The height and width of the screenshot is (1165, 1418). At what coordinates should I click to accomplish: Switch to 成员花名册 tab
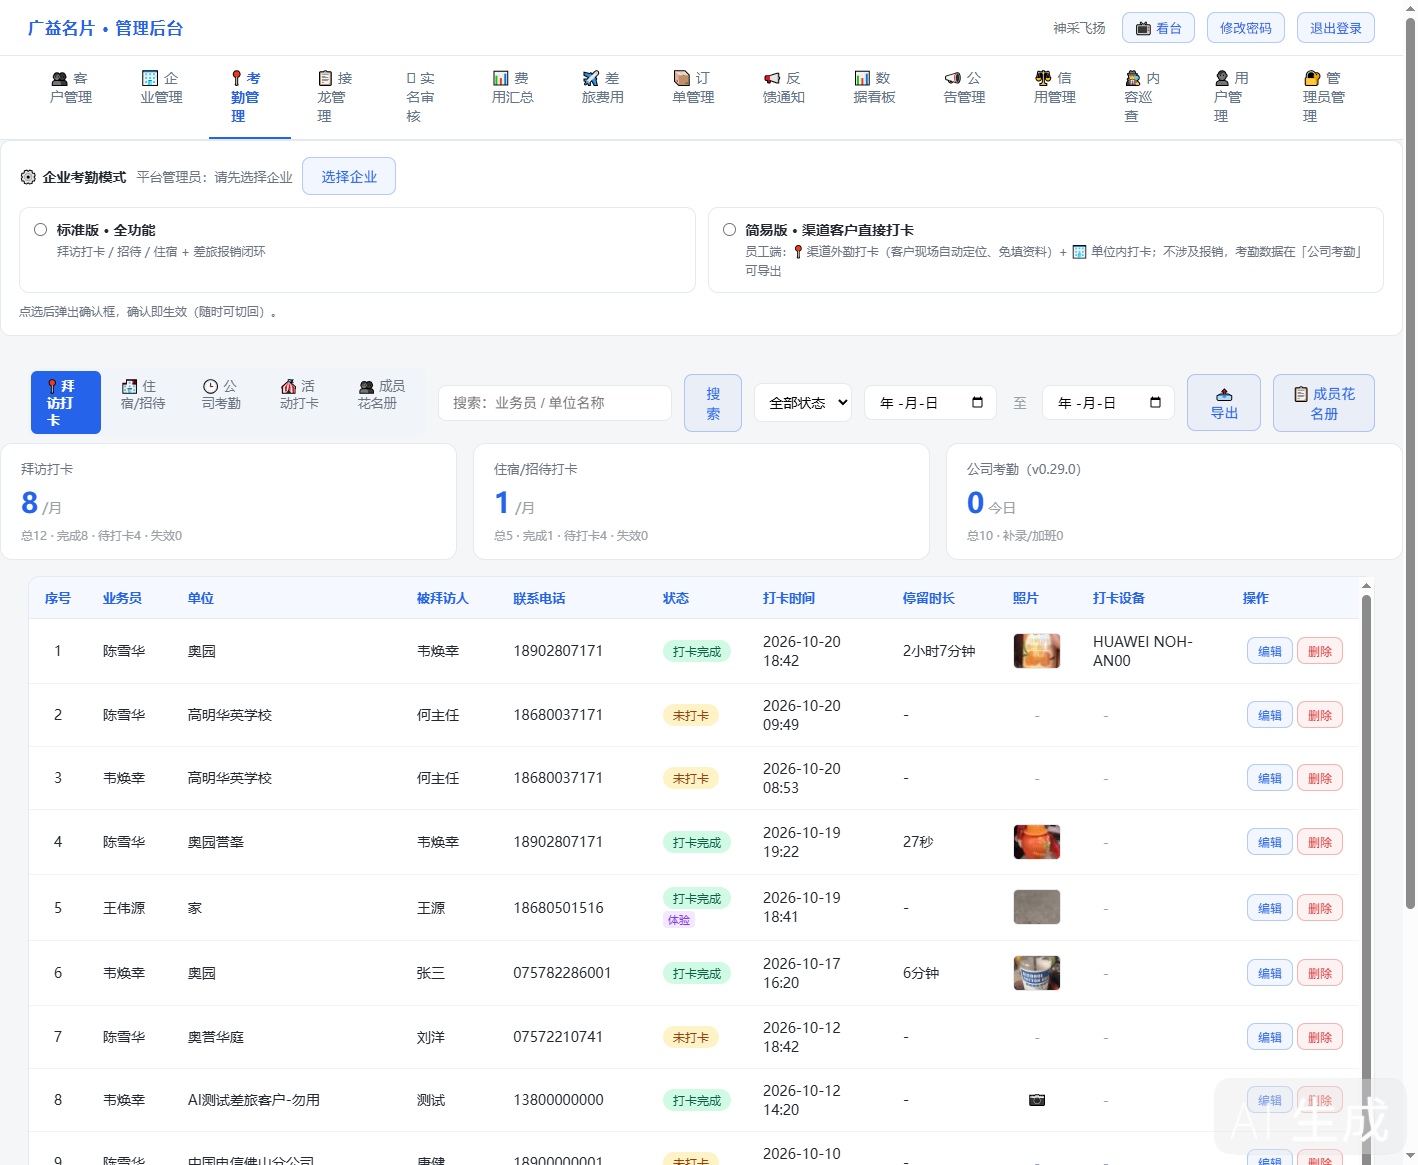(381, 395)
